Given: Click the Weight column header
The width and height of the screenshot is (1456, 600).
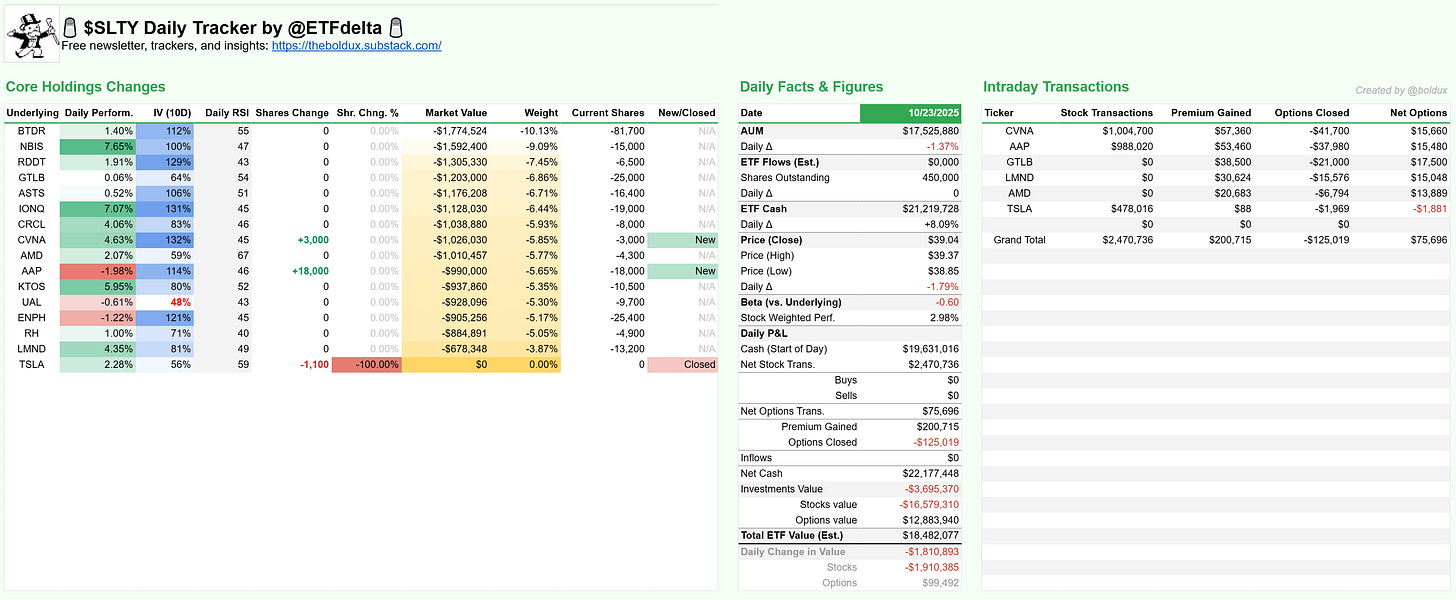Looking at the screenshot, I should 526,113.
